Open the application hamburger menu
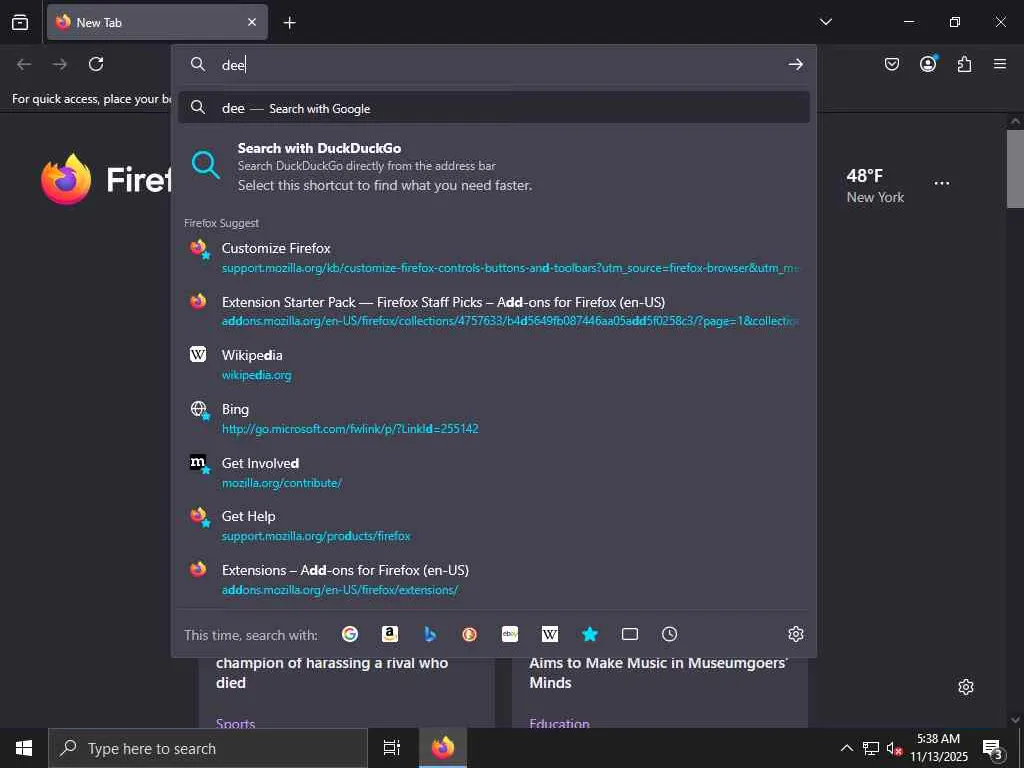The width and height of the screenshot is (1024, 768). pos(1000,64)
